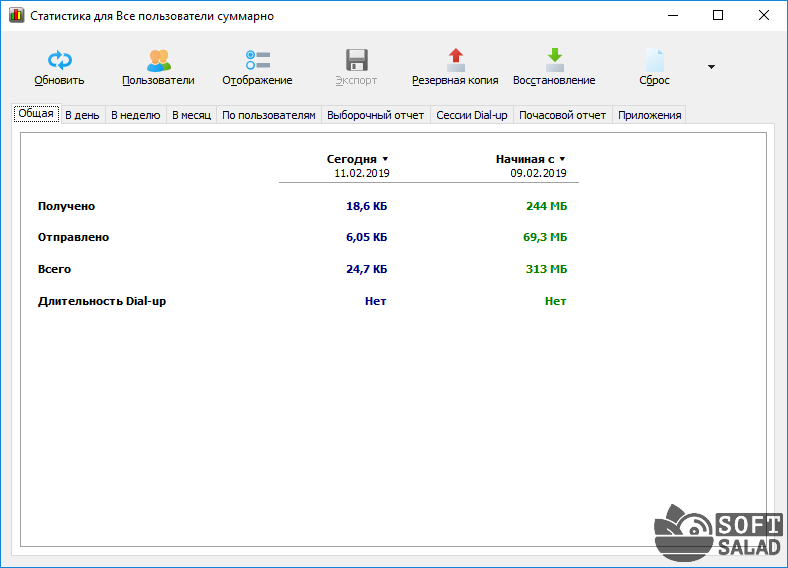Screen dimensions: 788x568
Task: Click the 18,6 КБ received value
Action: tap(367, 206)
